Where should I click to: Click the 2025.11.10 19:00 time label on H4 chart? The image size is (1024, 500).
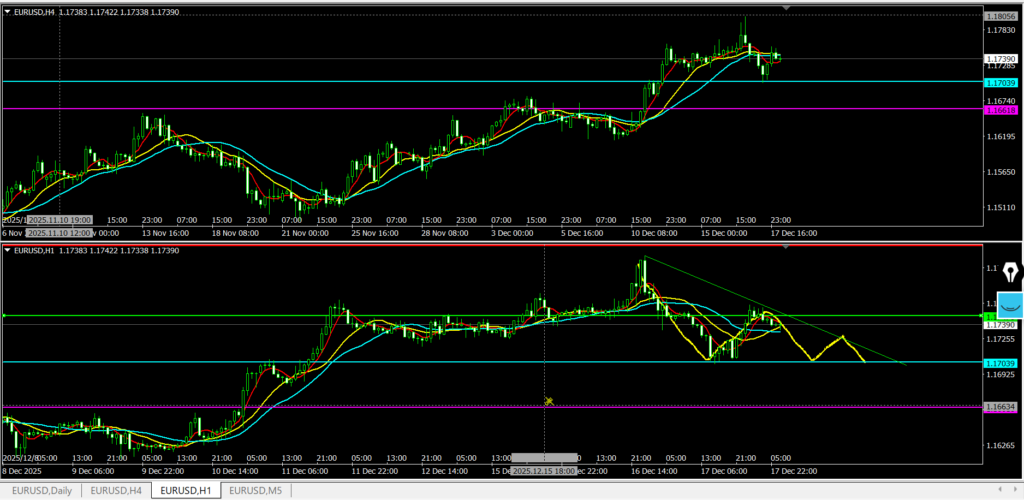point(60,219)
